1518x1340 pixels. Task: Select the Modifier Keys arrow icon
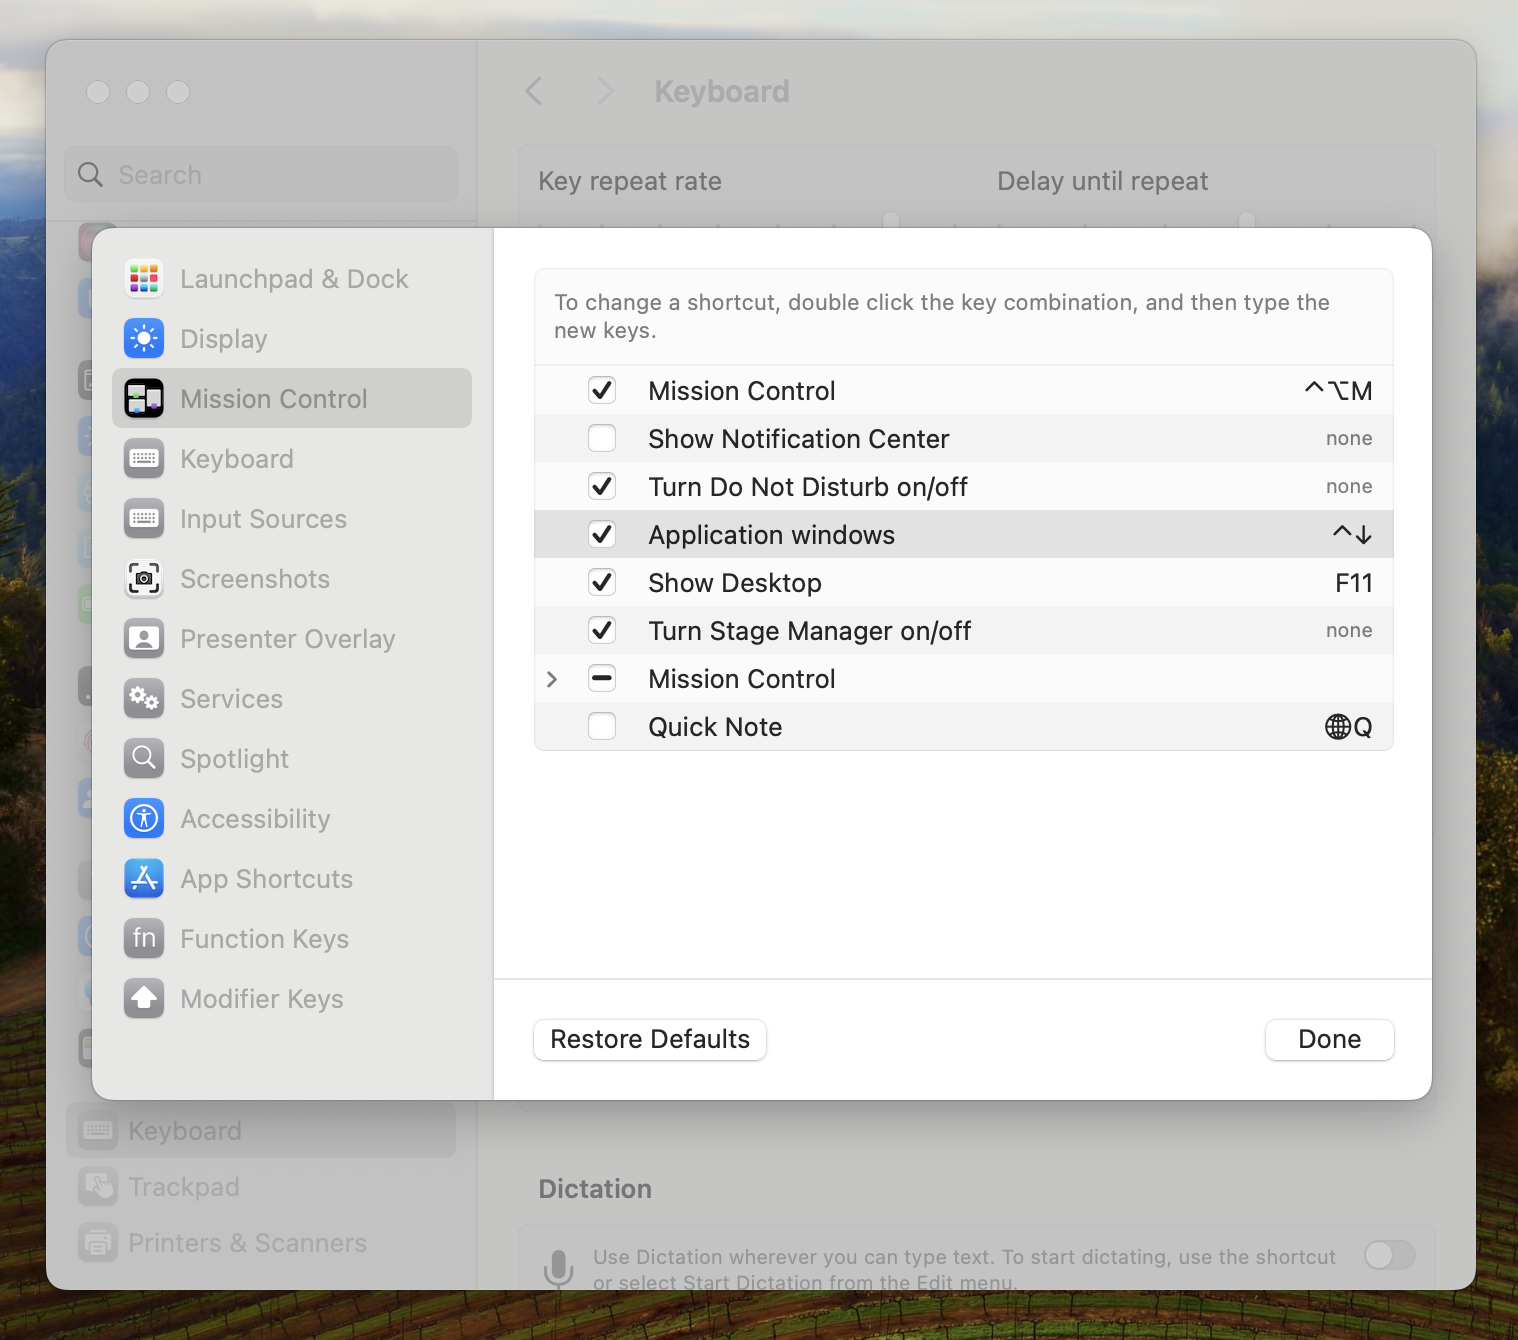click(x=144, y=998)
